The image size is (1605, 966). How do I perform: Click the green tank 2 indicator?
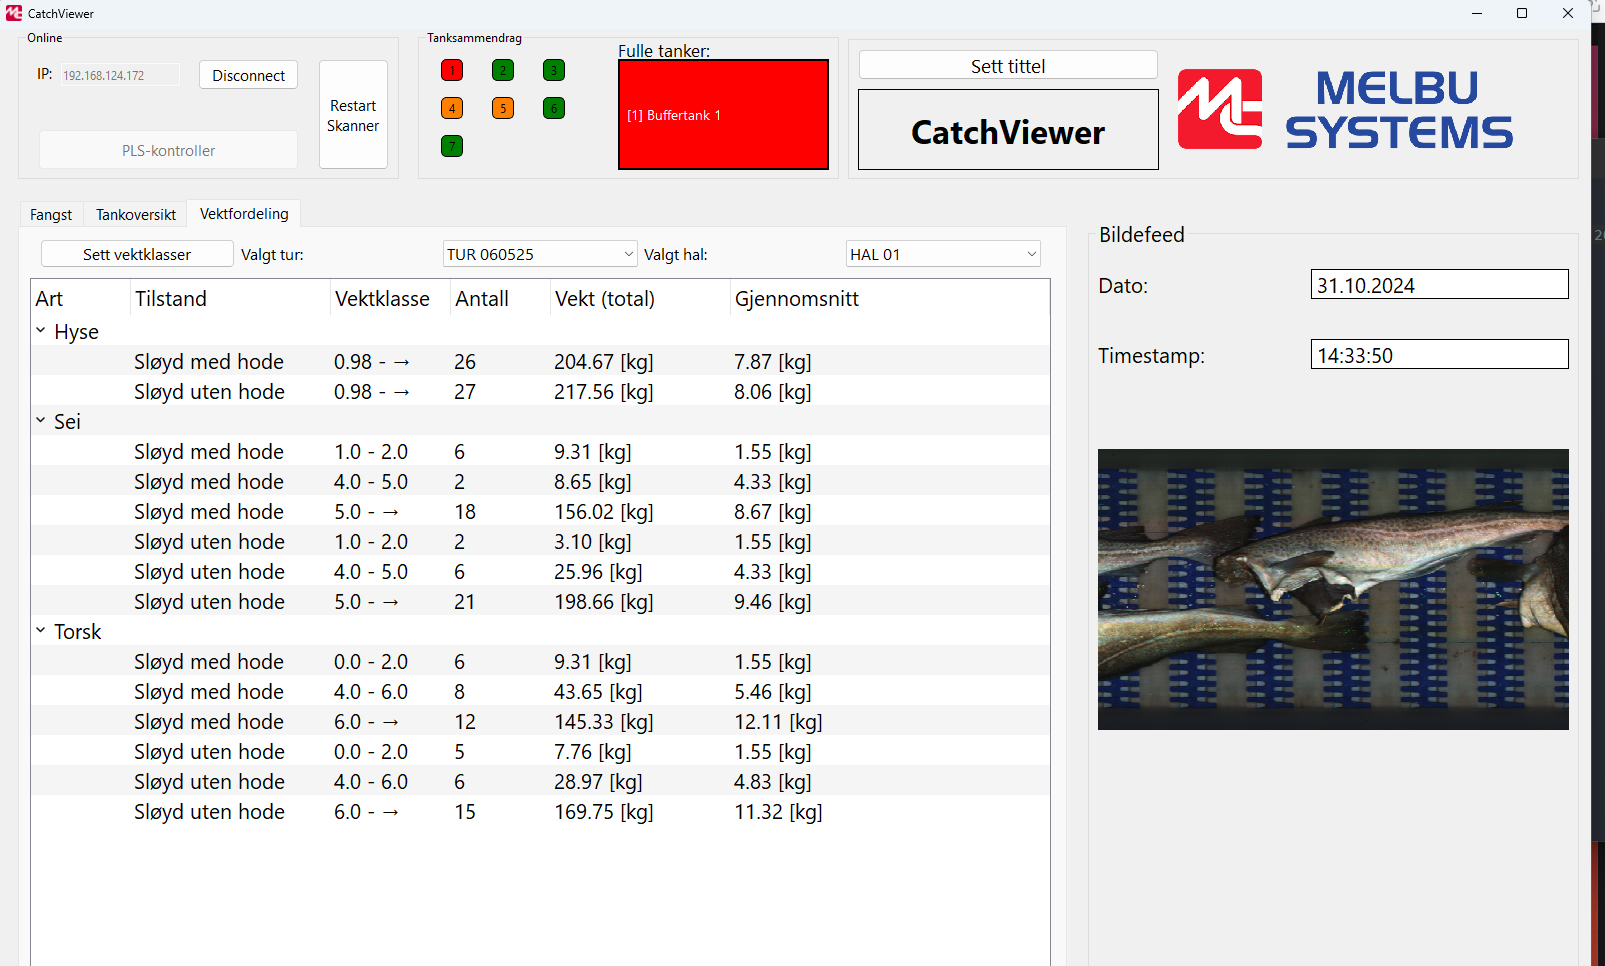[x=503, y=70]
